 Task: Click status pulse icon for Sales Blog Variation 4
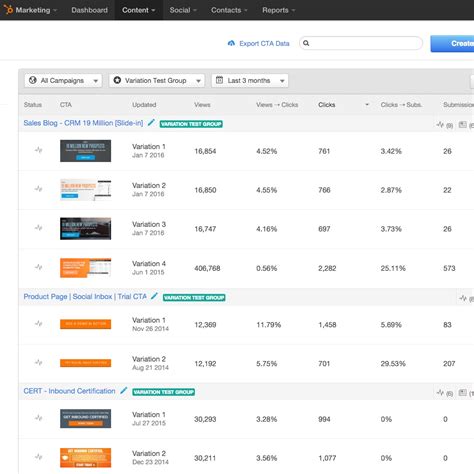click(x=39, y=267)
